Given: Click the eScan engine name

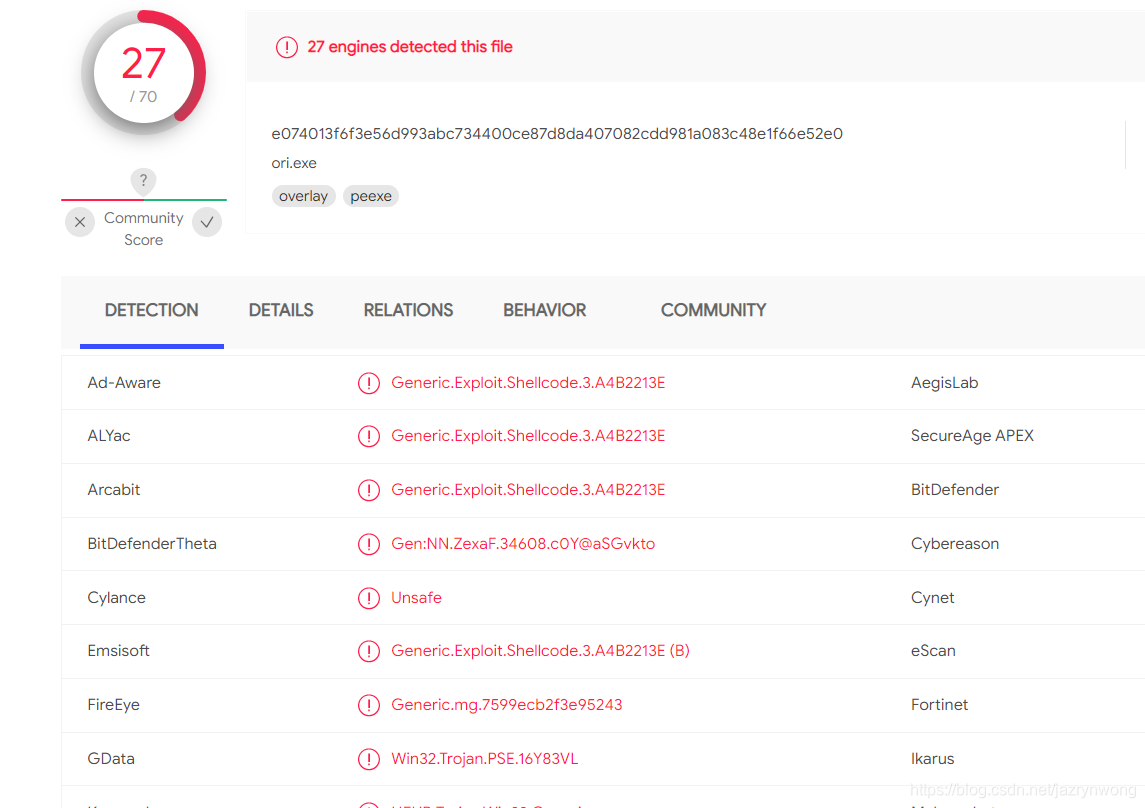Looking at the screenshot, I should [933, 650].
